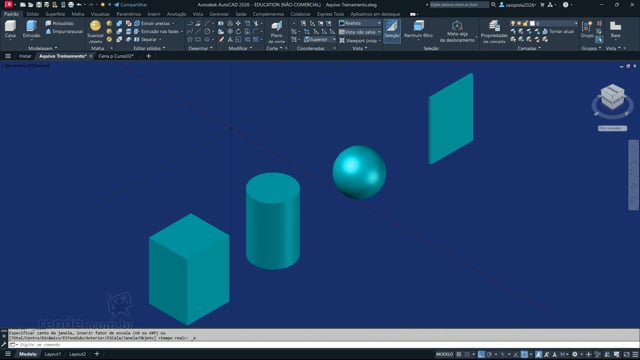The width and height of the screenshot is (640, 360).
Task: Click Tornar atual layer button
Action: (x=558, y=31)
